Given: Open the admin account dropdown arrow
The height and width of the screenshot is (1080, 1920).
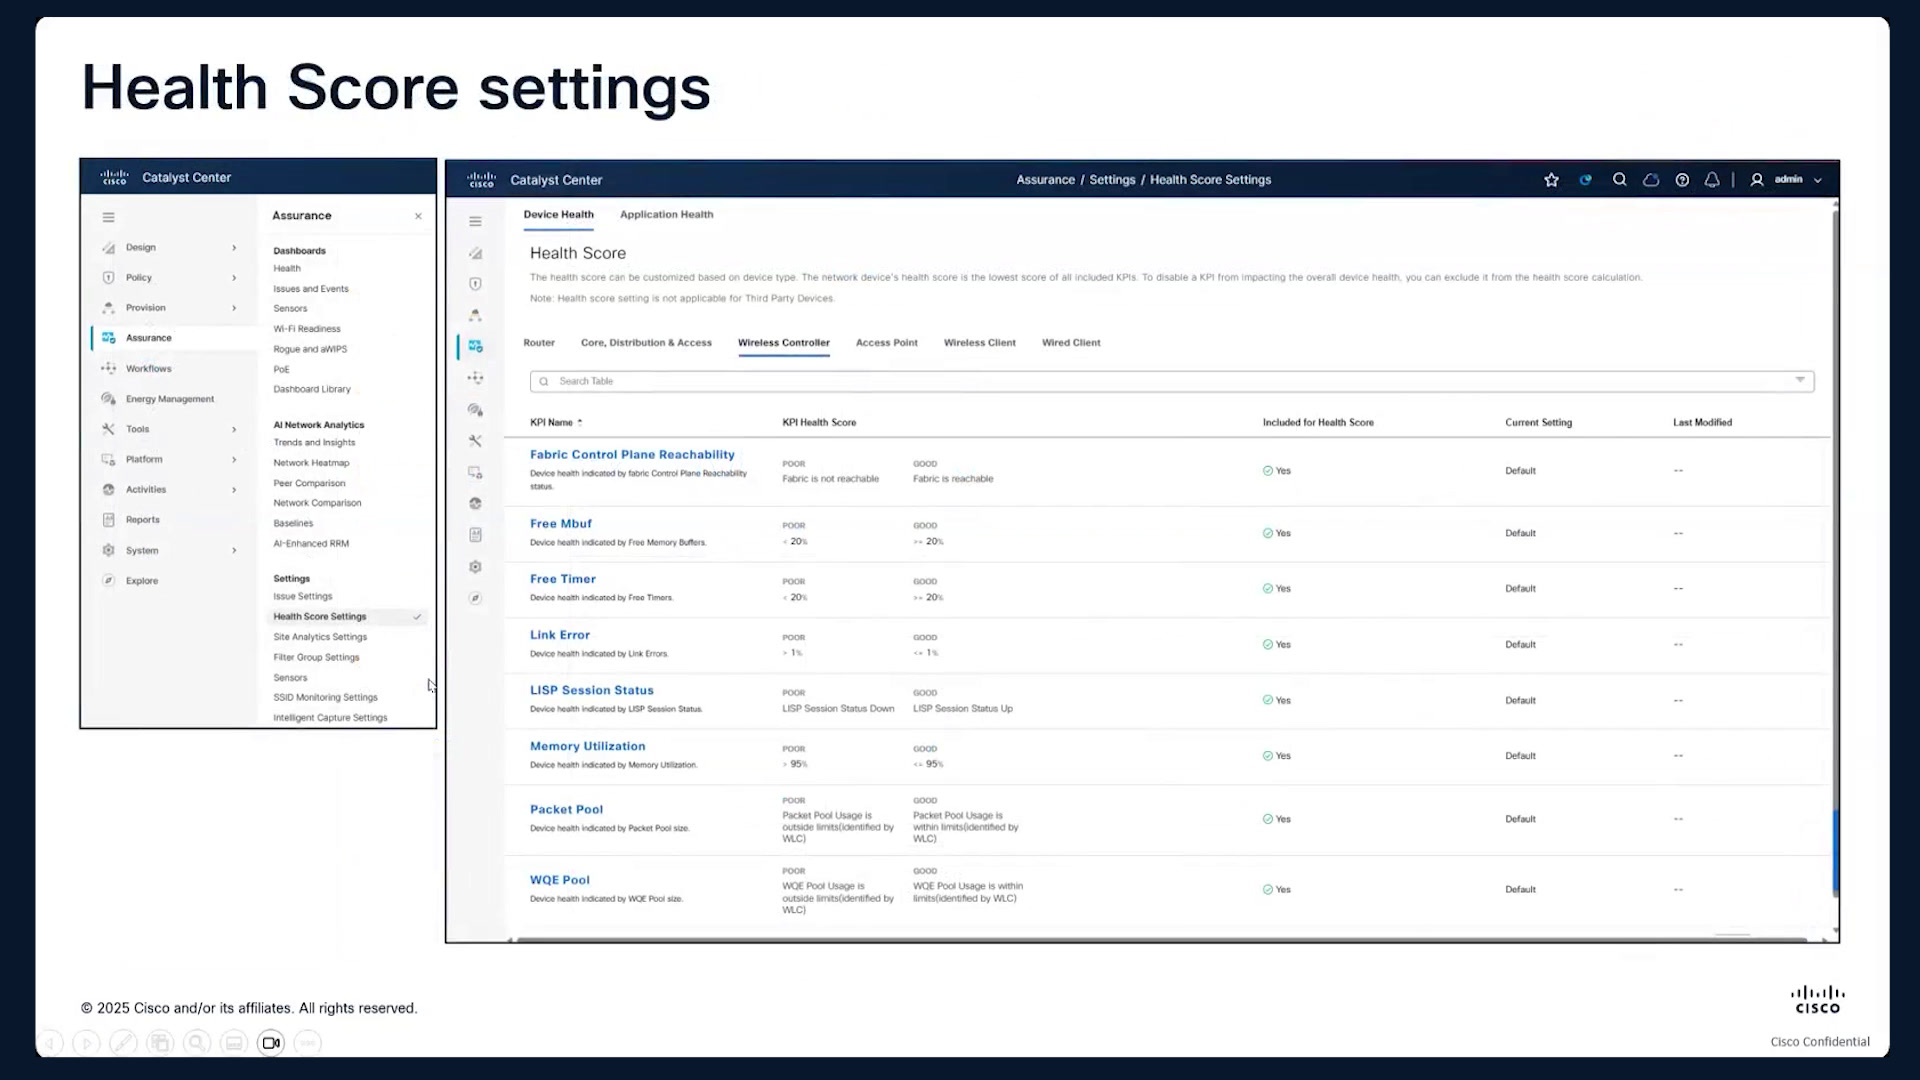Looking at the screenshot, I should pyautogui.click(x=1817, y=181).
